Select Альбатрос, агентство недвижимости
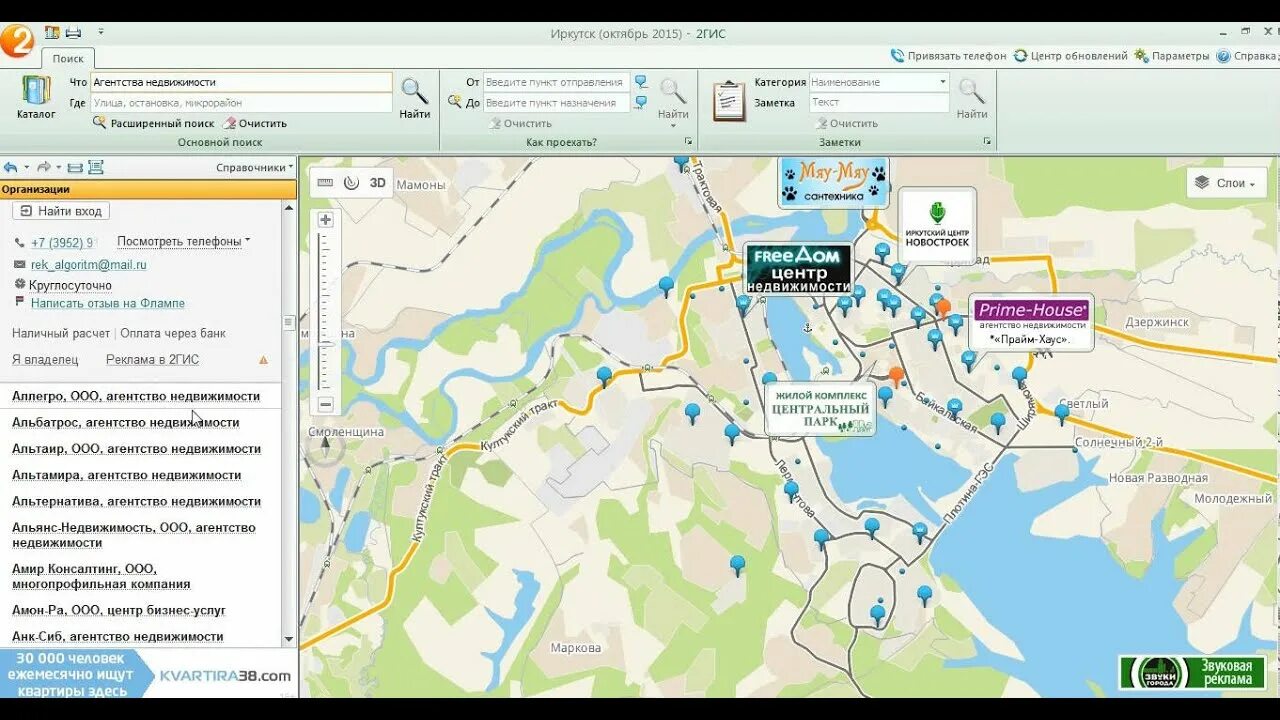The width and height of the screenshot is (1280, 720). (x=126, y=422)
